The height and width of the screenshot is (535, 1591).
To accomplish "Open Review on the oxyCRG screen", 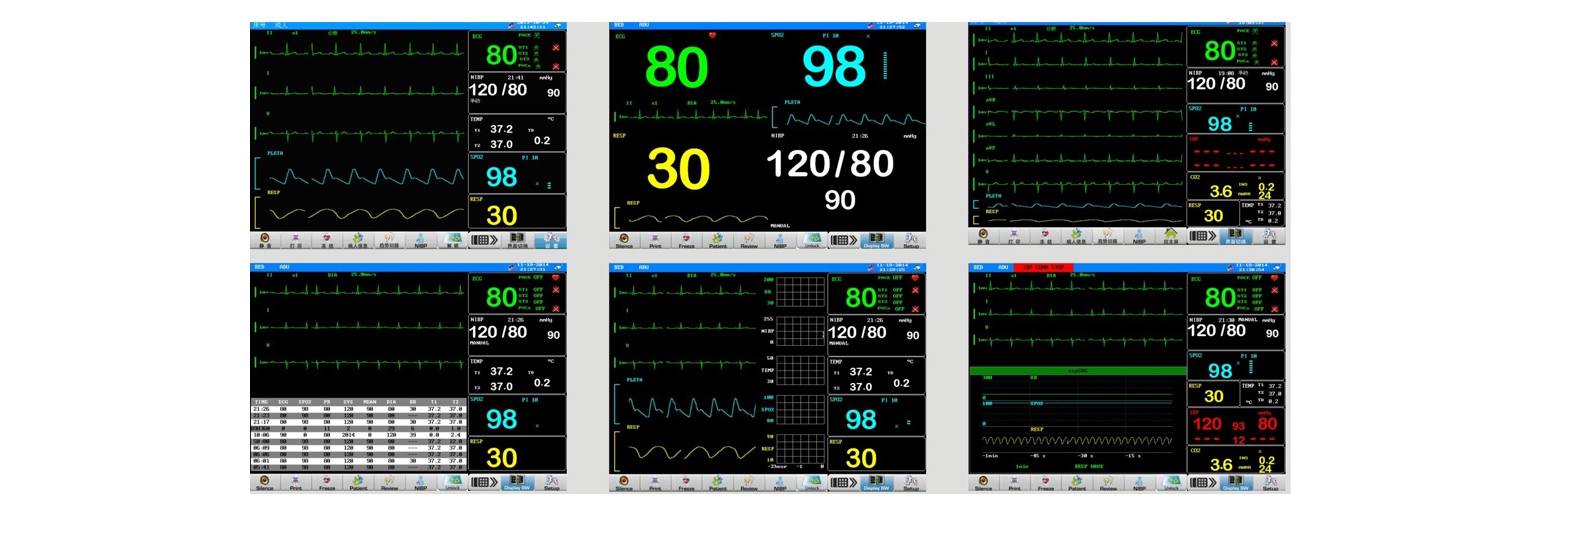I will (1108, 483).
